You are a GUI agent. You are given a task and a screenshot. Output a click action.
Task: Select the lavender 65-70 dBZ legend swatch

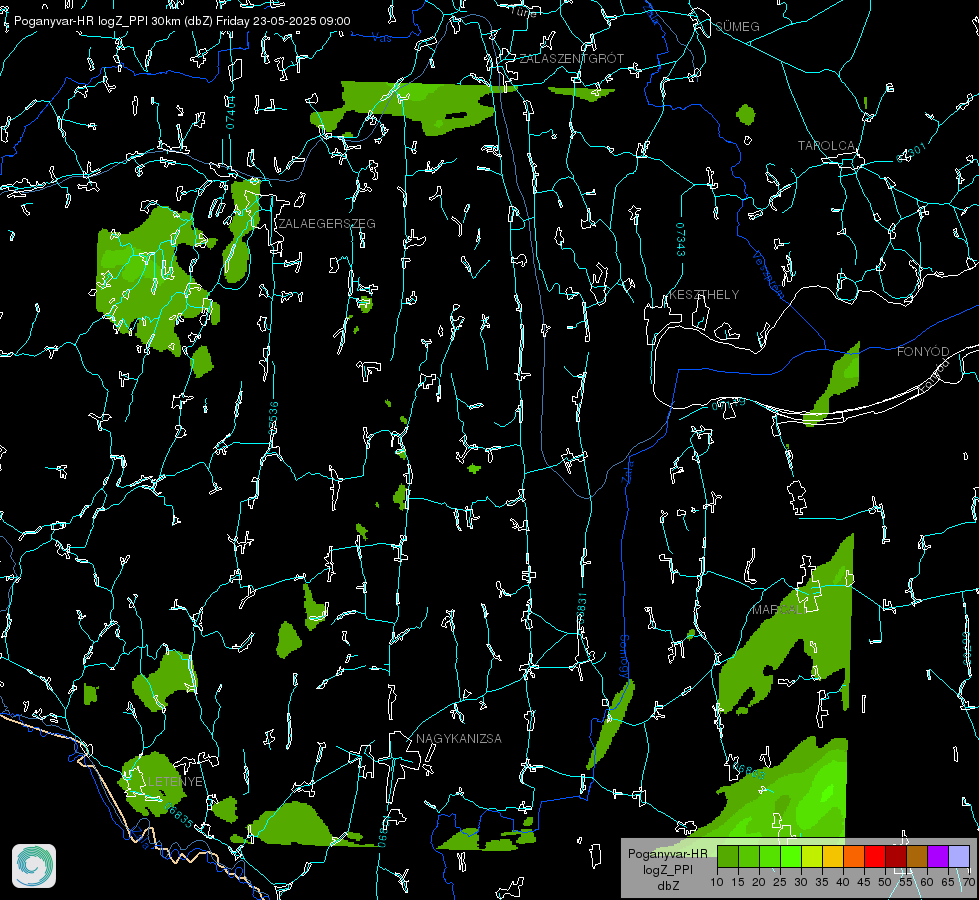959,856
